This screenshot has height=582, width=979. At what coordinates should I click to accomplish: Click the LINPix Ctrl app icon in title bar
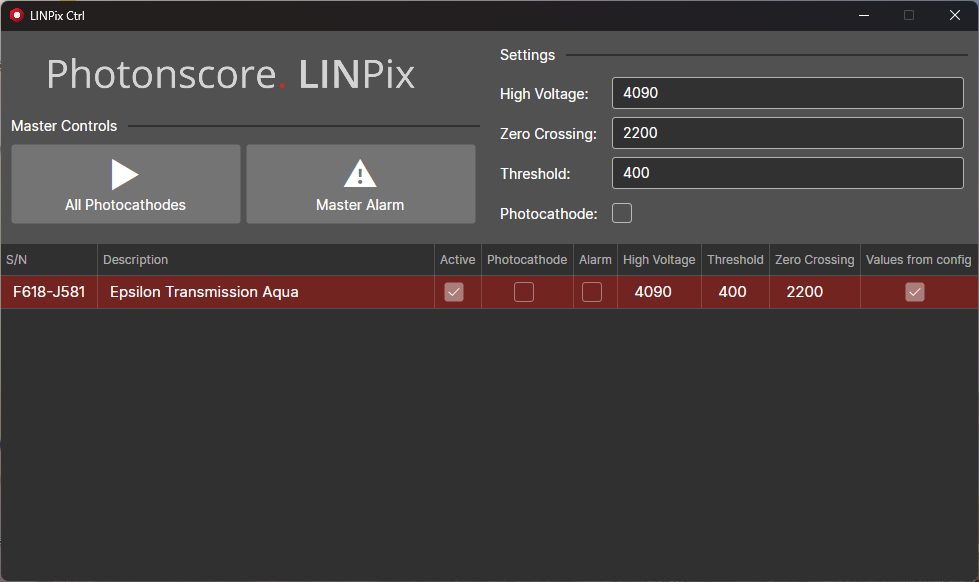coord(16,15)
